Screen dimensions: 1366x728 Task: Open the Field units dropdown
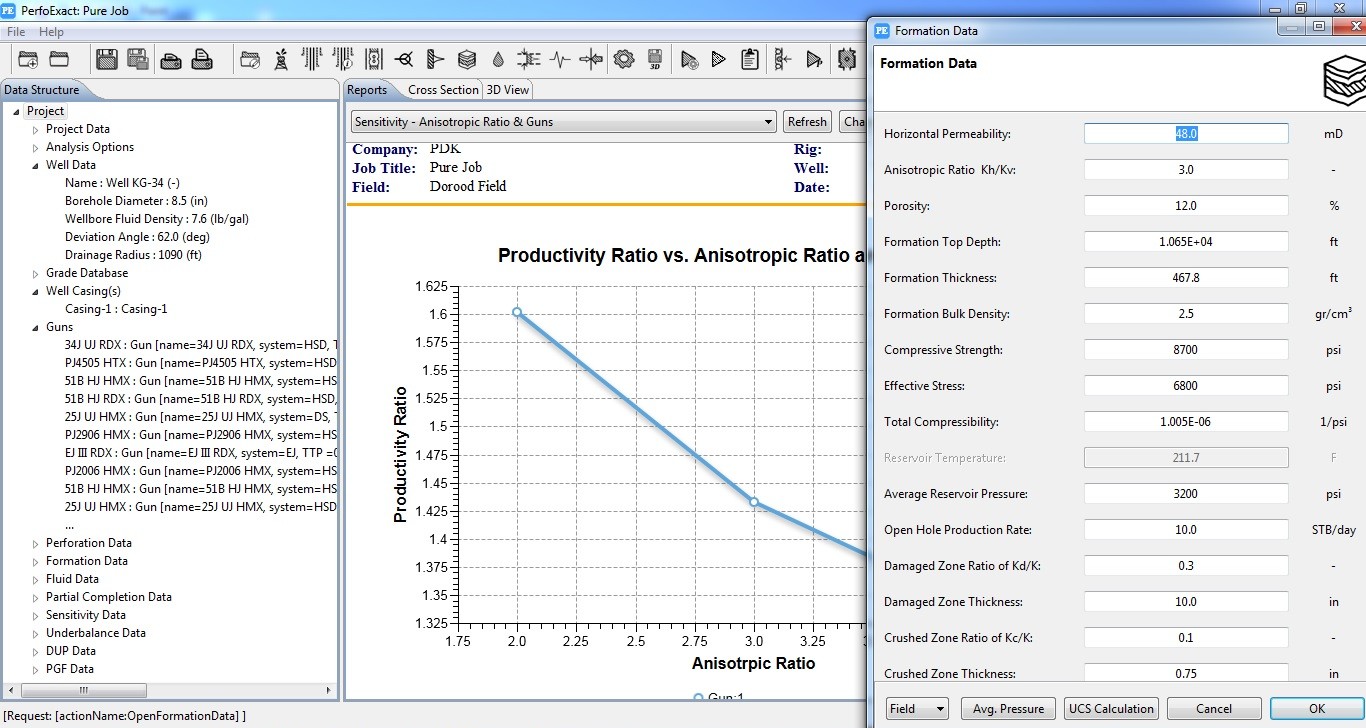coord(917,709)
